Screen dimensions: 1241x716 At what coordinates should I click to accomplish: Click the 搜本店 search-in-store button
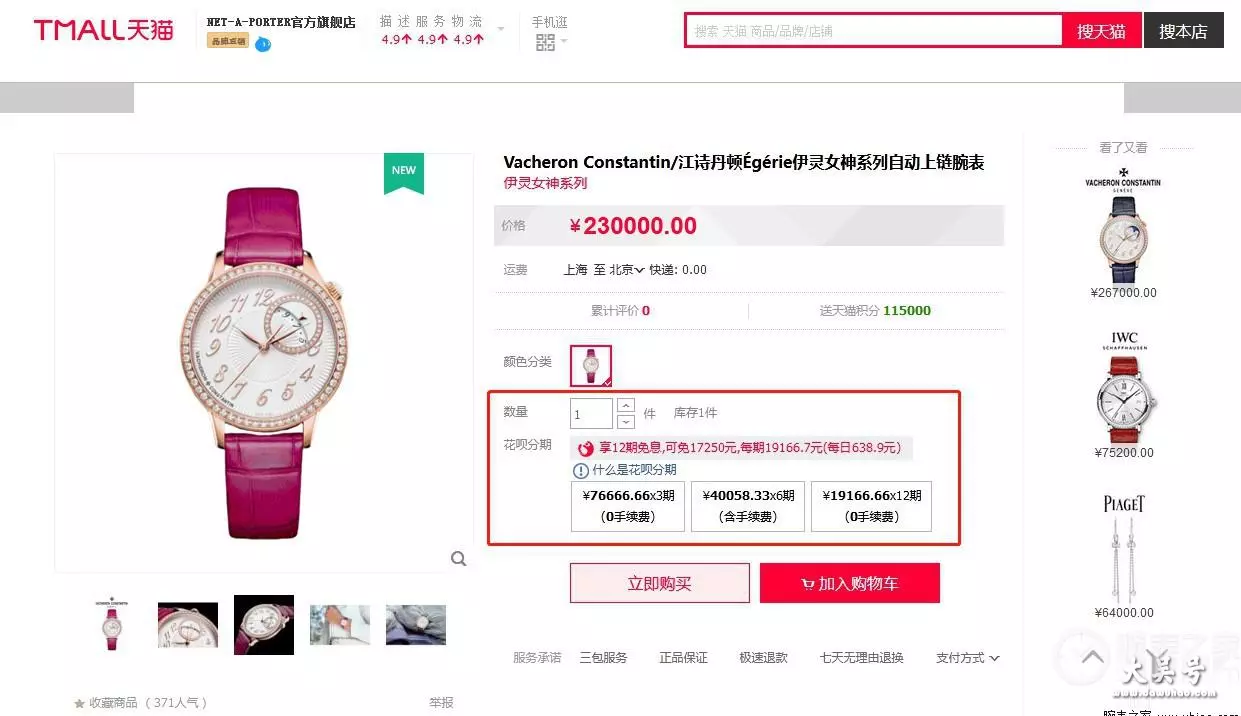[x=1184, y=31]
